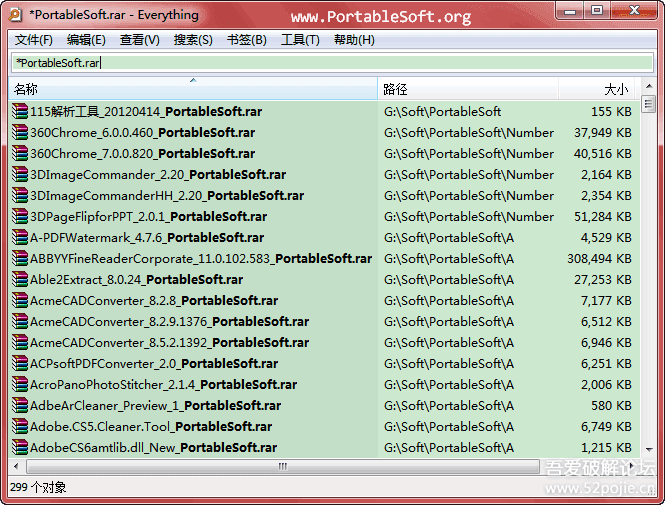The height and width of the screenshot is (505, 665).
Task: Click the RAR icon beside 115解析工具_20120414_PortableSoft.rar
Action: 20,112
